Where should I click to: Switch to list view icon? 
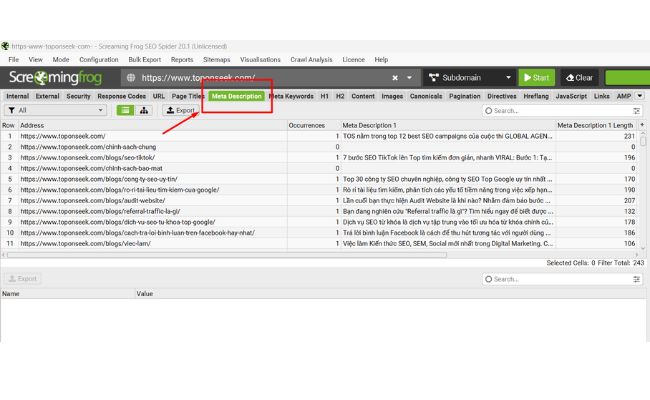tap(126, 111)
